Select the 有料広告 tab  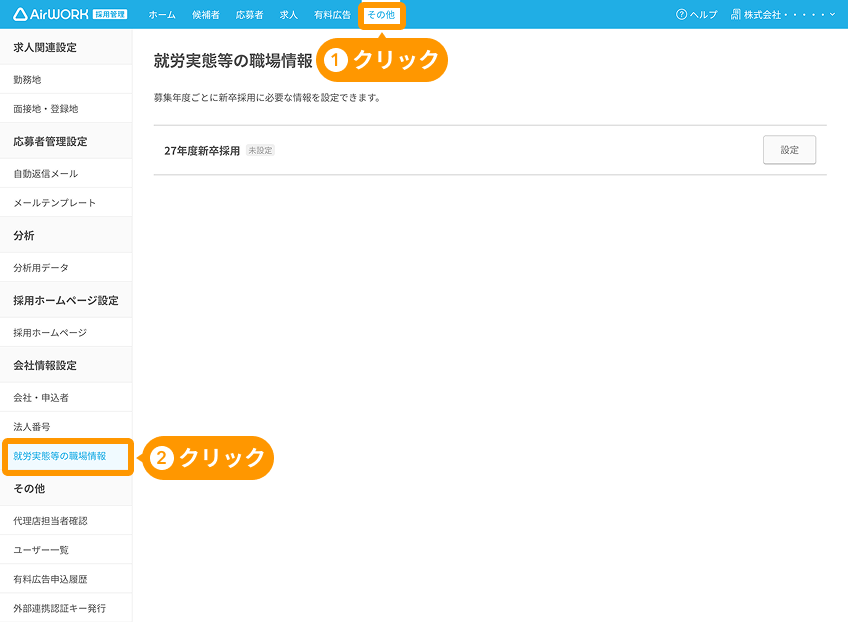coord(332,15)
